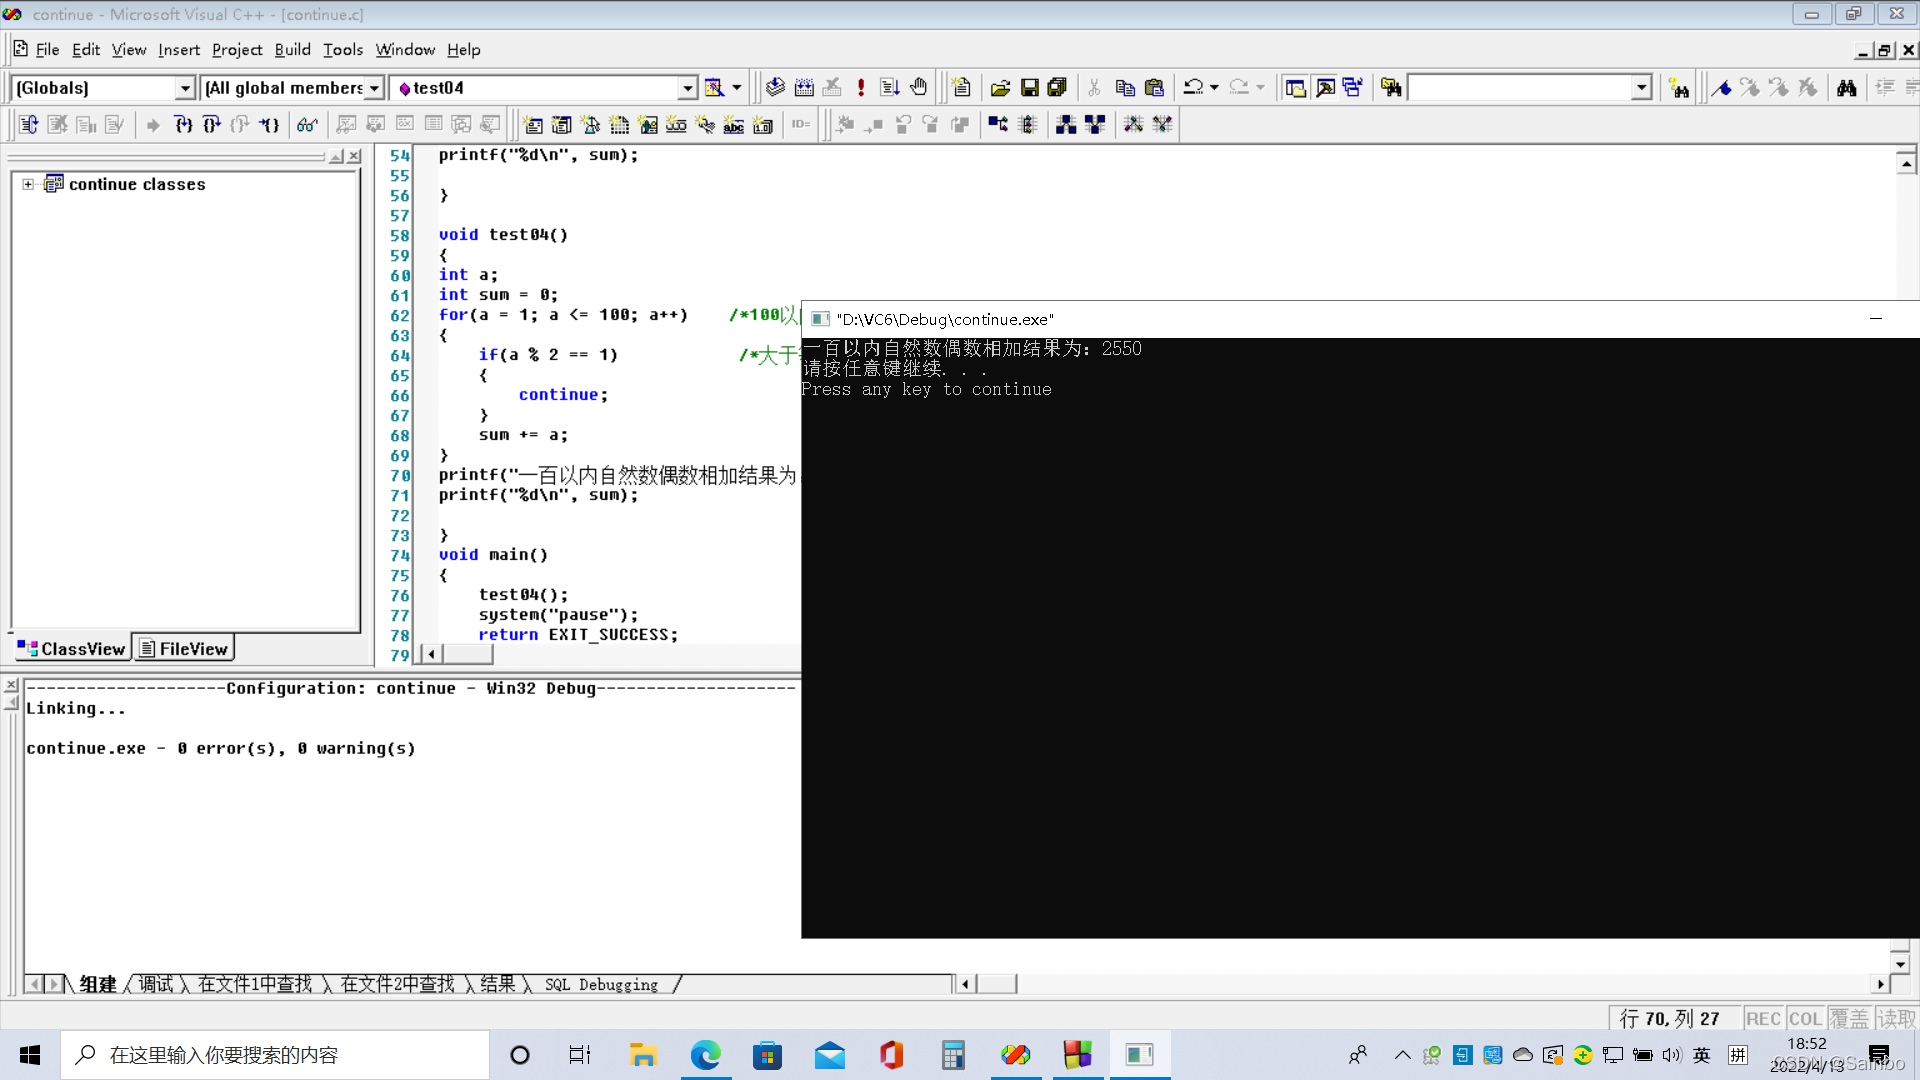Click the Insert Breakpoint hand icon
This screenshot has height=1080, width=1920.
[x=919, y=88]
